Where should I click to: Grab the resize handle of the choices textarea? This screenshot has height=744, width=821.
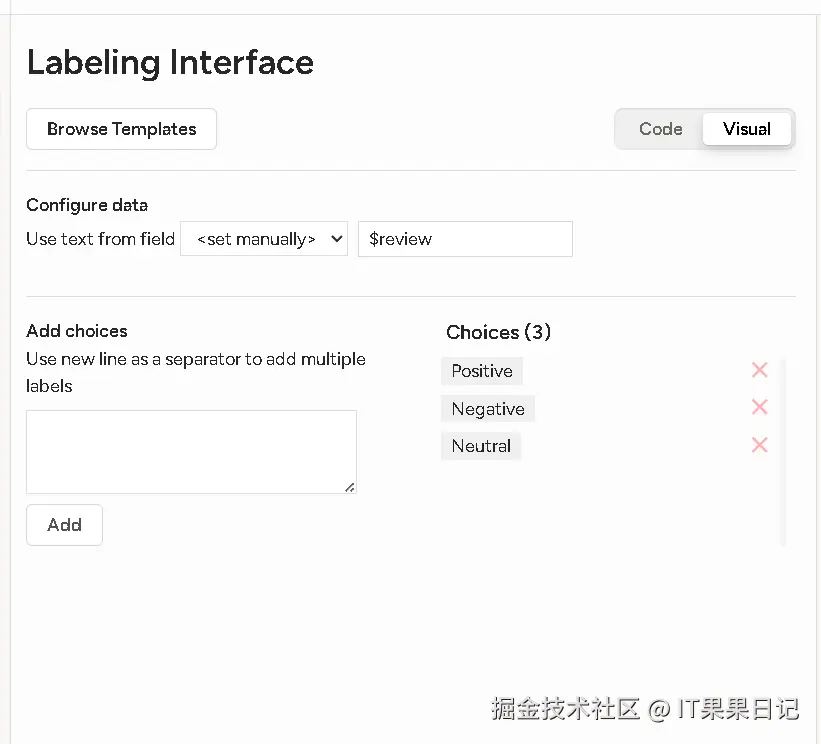tap(350, 487)
